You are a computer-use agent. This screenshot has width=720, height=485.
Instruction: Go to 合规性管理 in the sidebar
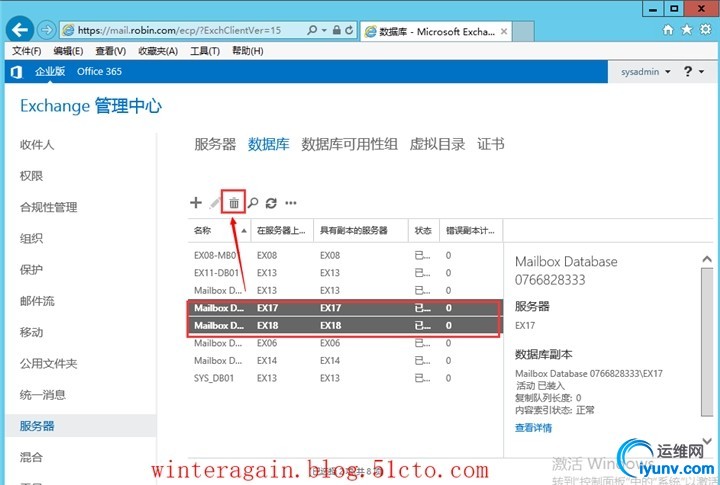pos(48,208)
